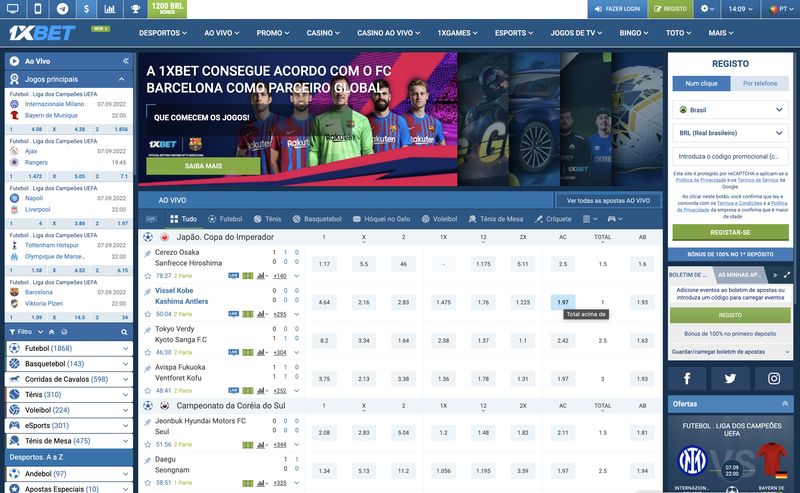Collapse the Ao Vivo sidebar with double arrow
This screenshot has width=800, height=493.
[x=126, y=61]
